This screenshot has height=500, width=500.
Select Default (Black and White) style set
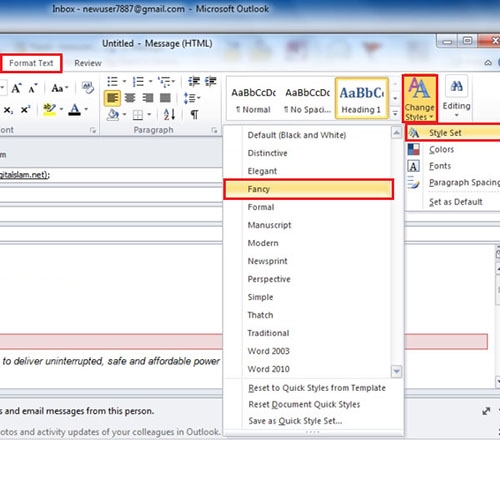(307, 135)
